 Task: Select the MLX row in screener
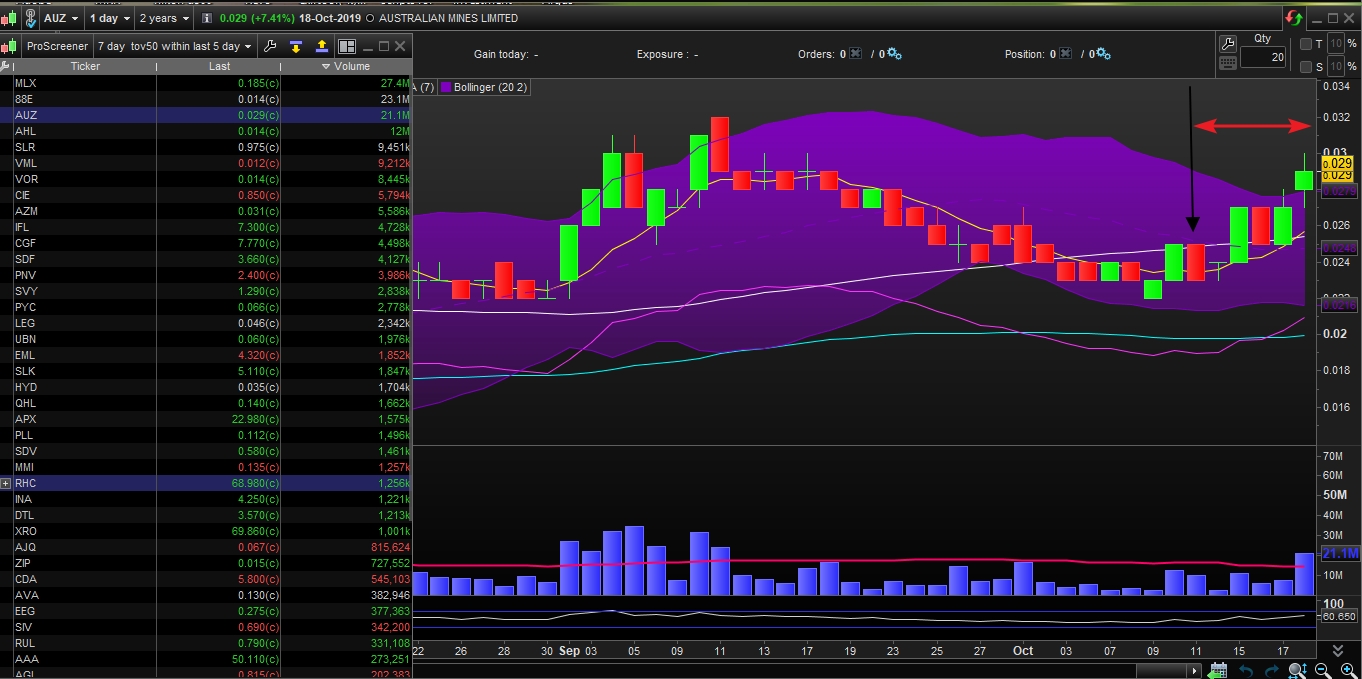[206, 83]
